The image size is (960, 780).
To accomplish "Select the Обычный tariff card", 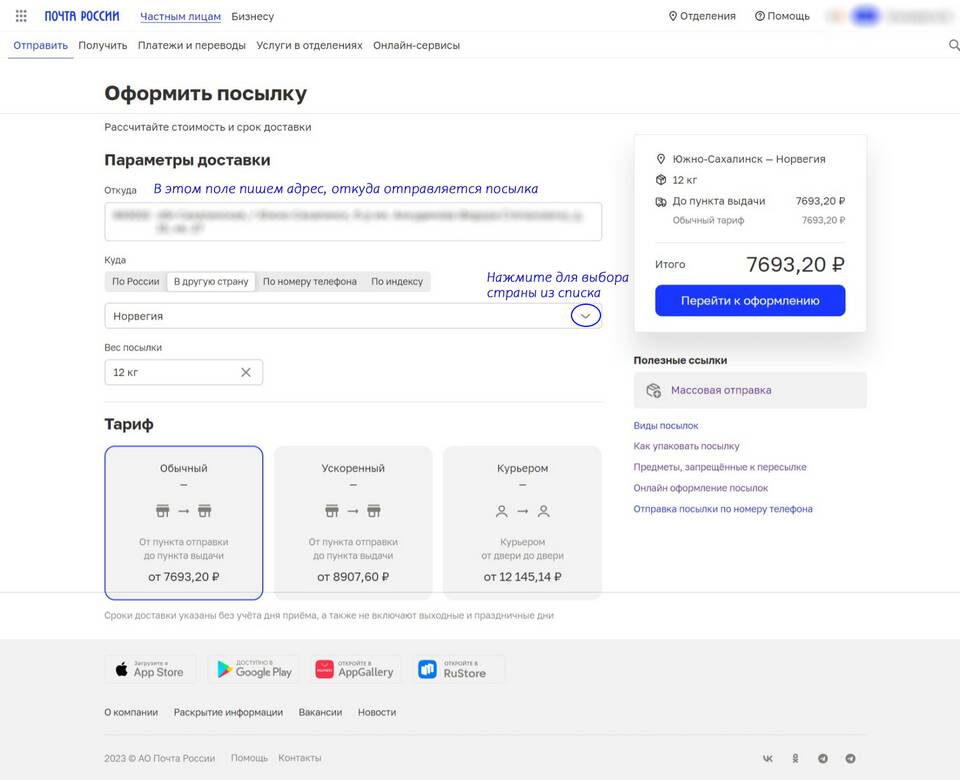I will coord(184,522).
